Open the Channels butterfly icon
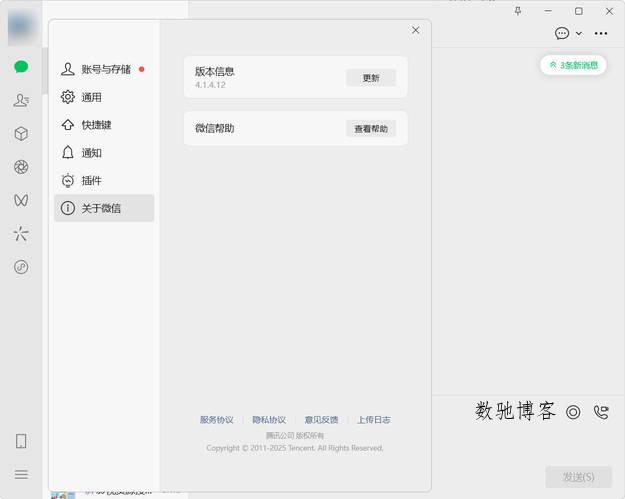The image size is (625, 499). (21, 200)
